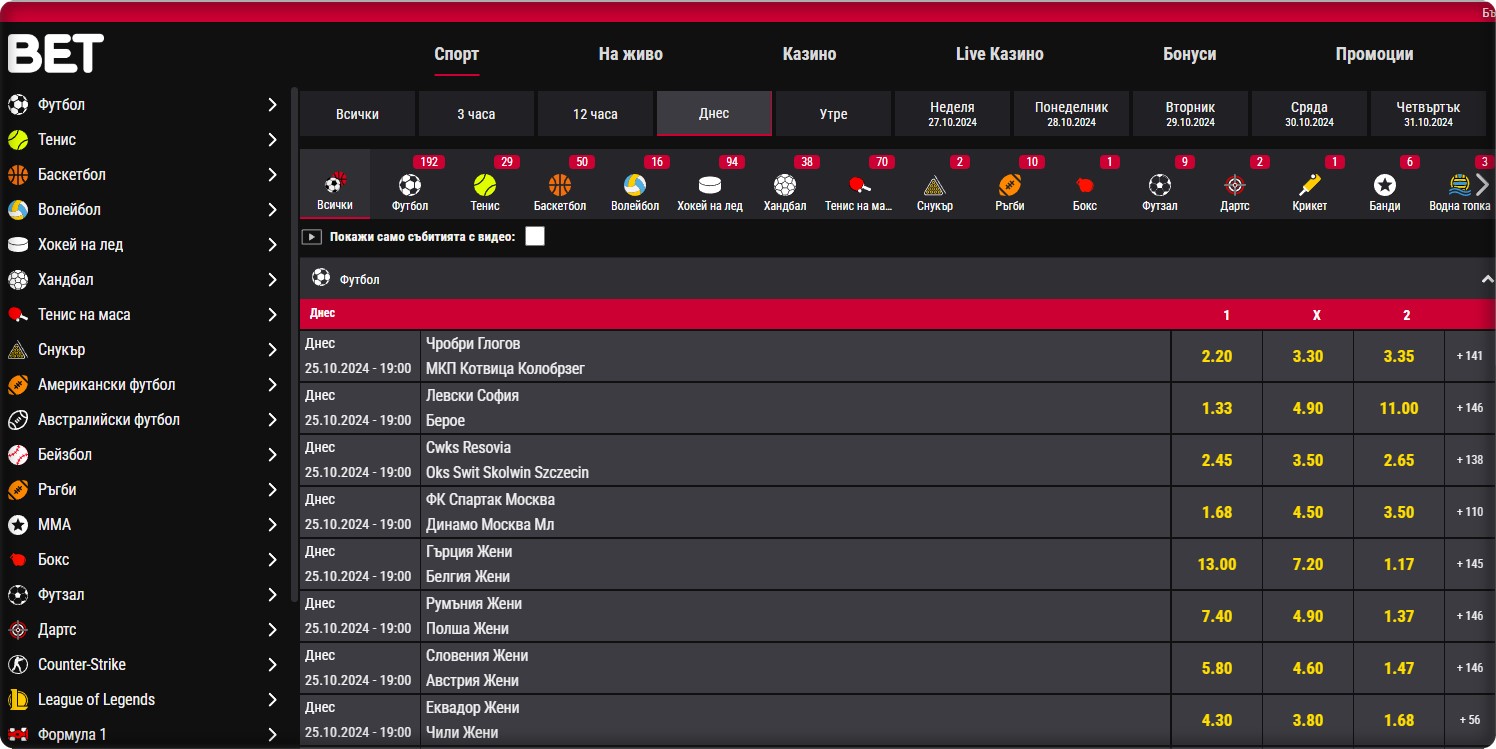Click the Basketball icon in sports filter bar

(560, 186)
